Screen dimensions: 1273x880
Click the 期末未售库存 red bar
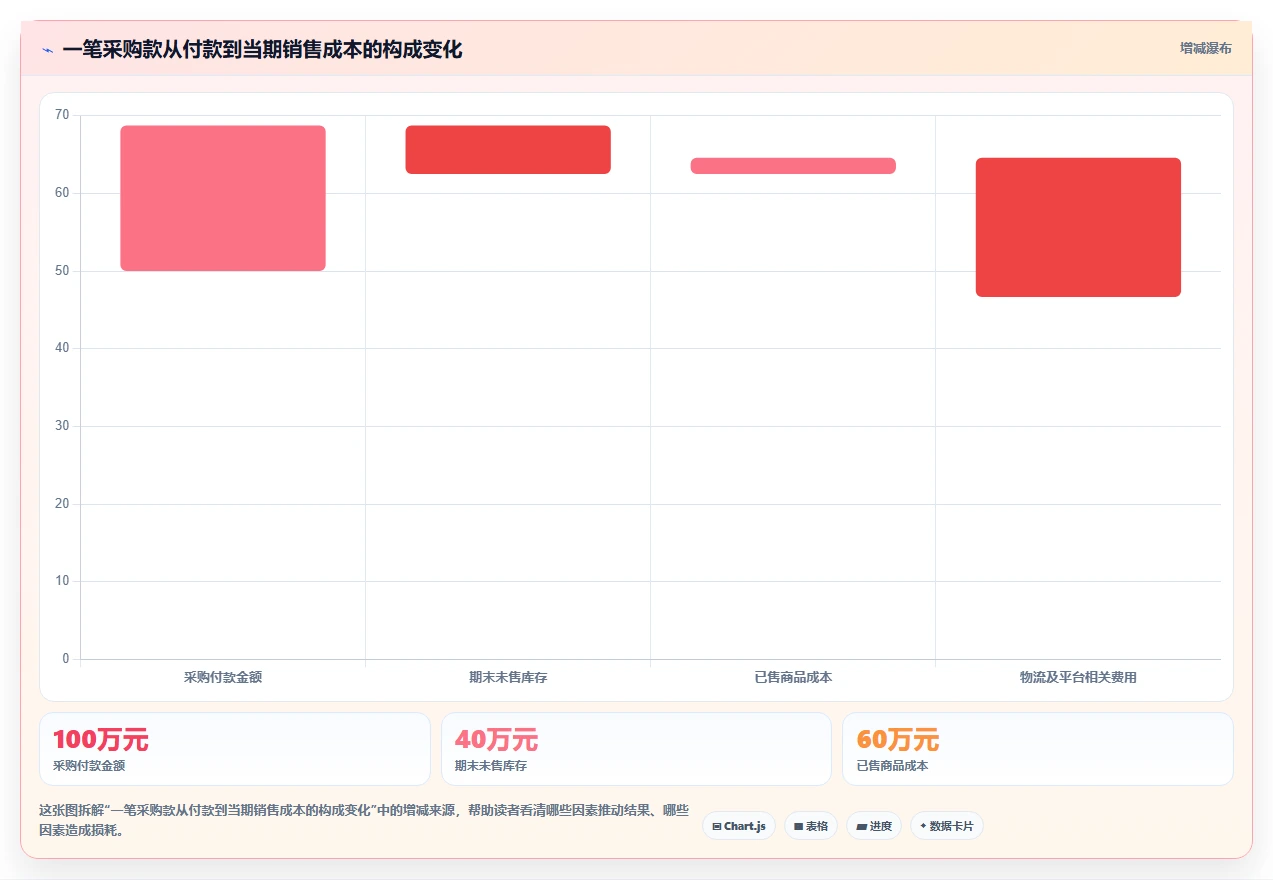[508, 150]
